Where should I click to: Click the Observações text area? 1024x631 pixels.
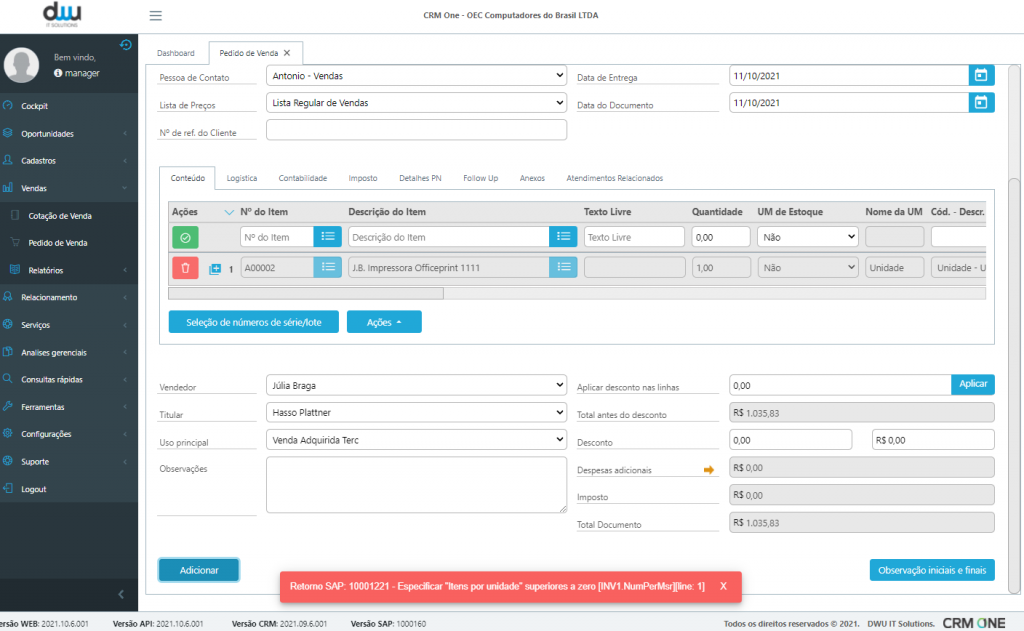(416, 485)
